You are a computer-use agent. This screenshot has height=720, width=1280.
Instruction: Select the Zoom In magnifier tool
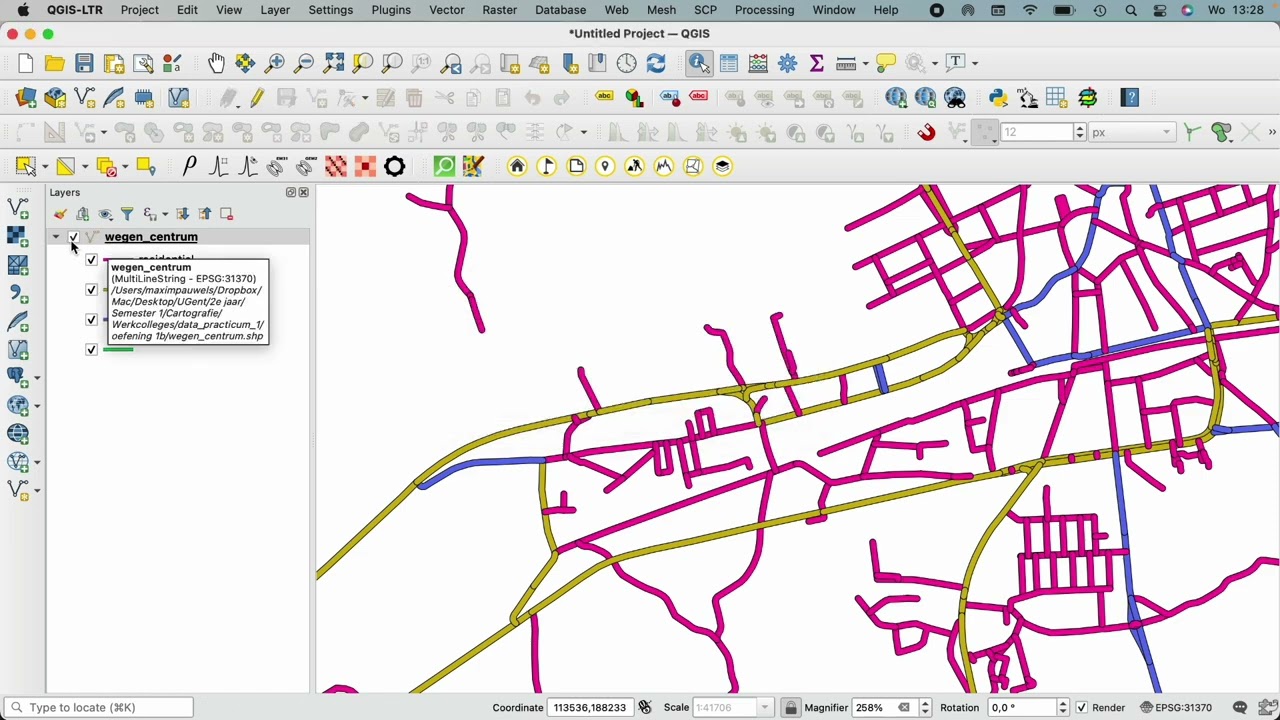coord(275,63)
